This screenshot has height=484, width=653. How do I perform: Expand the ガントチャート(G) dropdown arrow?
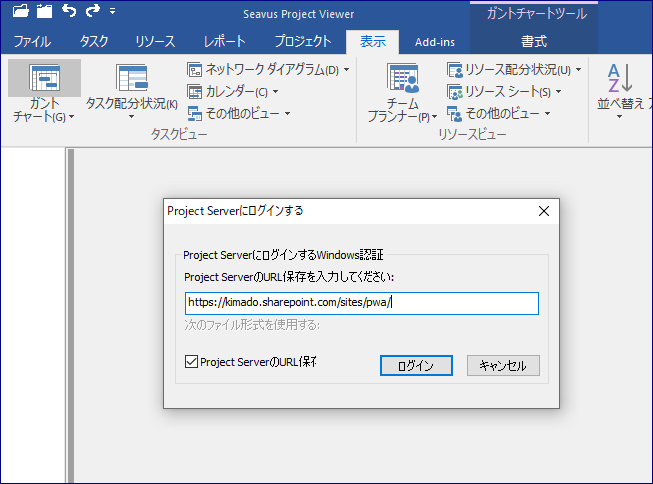tap(72, 117)
